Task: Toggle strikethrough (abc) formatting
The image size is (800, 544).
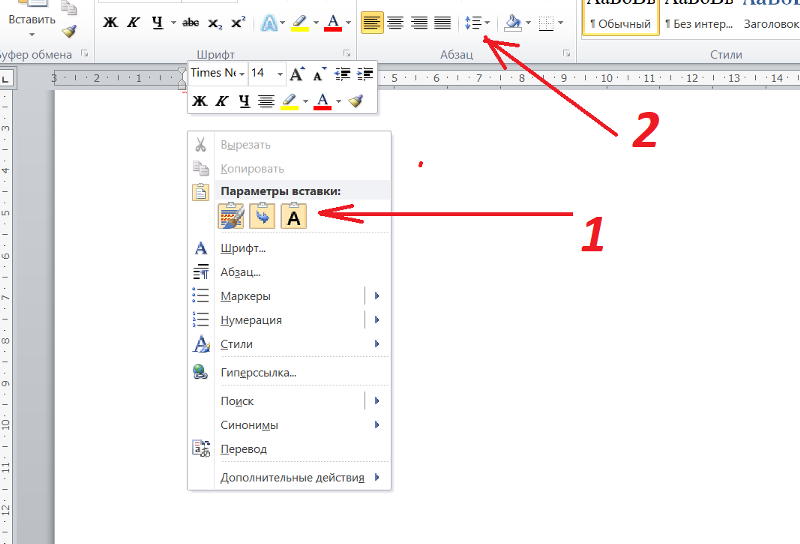Action: click(191, 23)
